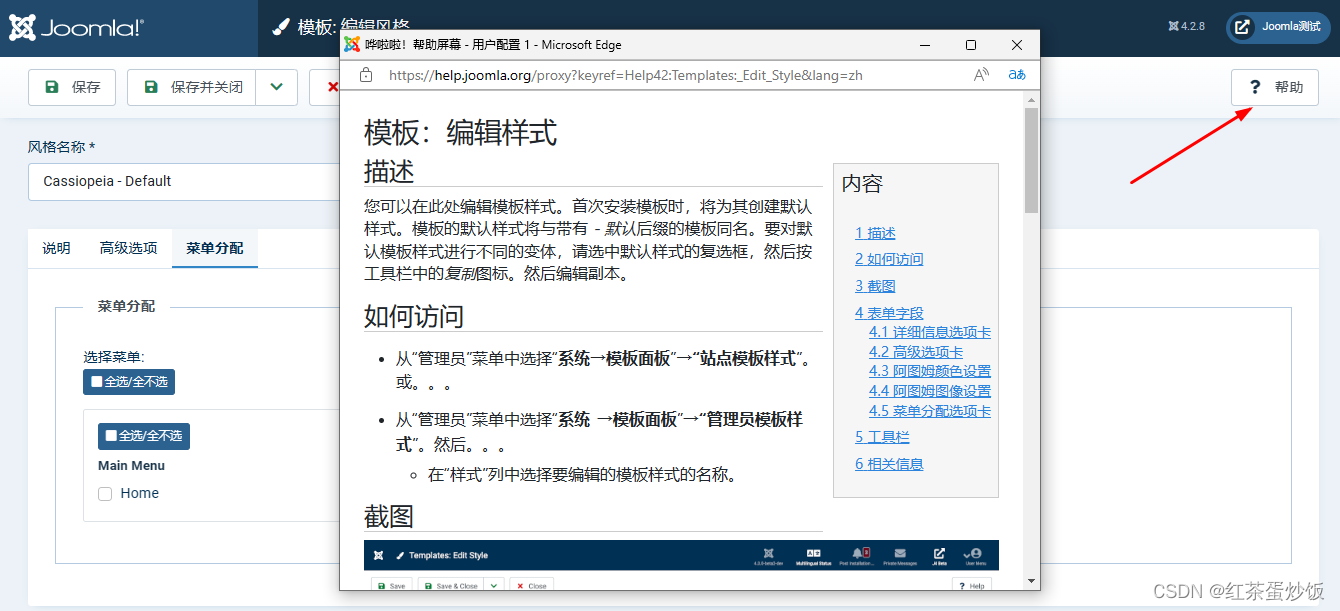The width and height of the screenshot is (1340, 611).
Task: Switch to the 高级选项 tab
Action: tap(128, 248)
